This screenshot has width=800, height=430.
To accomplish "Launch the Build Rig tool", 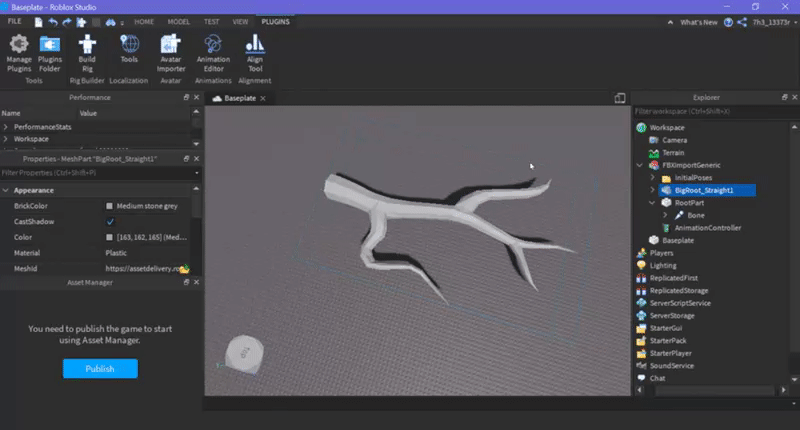I will (x=87, y=53).
